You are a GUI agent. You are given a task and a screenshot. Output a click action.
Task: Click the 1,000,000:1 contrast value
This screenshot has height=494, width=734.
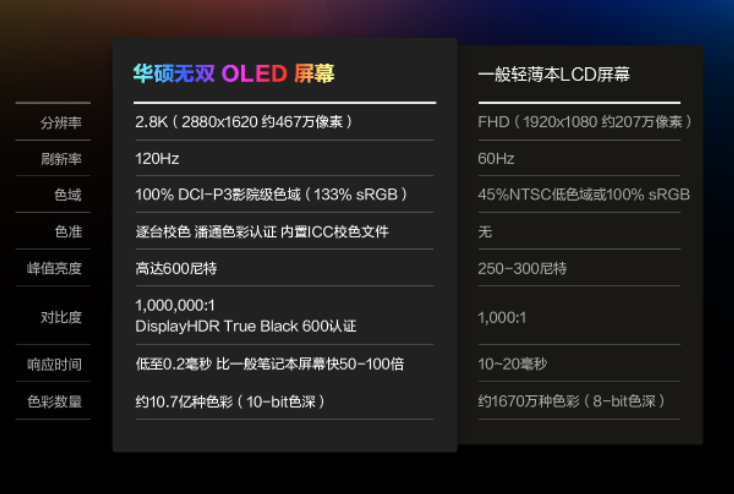coord(175,305)
